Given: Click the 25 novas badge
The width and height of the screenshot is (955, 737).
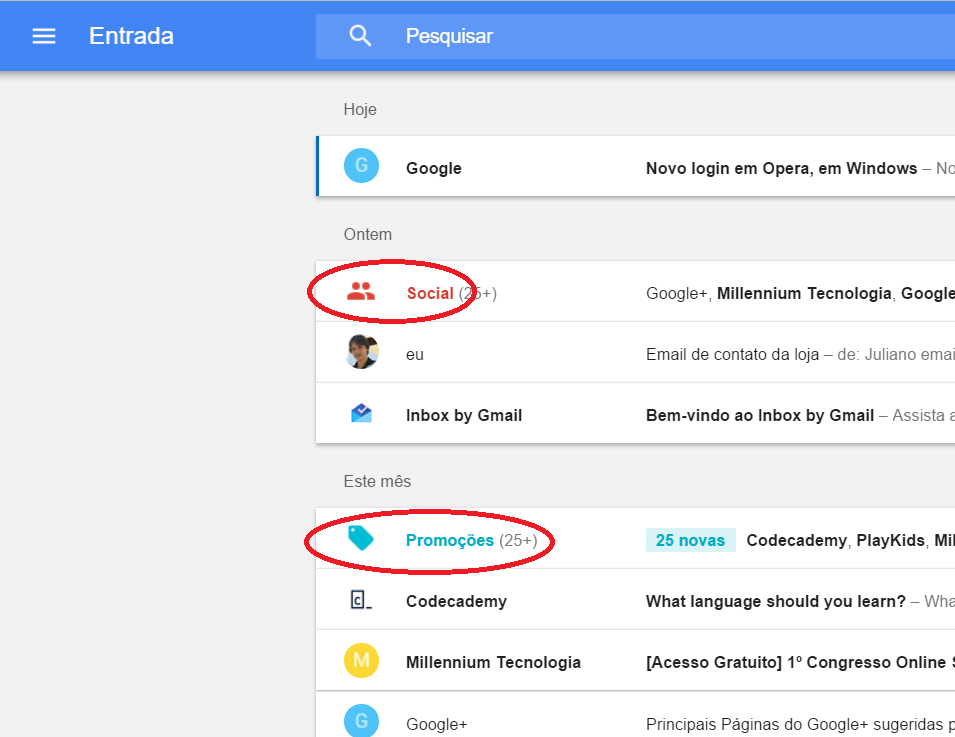Looking at the screenshot, I should tap(690, 540).
